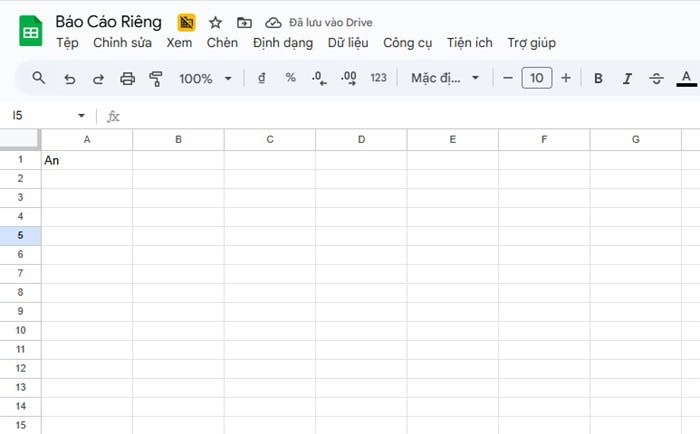Toggle strikethrough formatting
700x434 pixels.
[656, 78]
